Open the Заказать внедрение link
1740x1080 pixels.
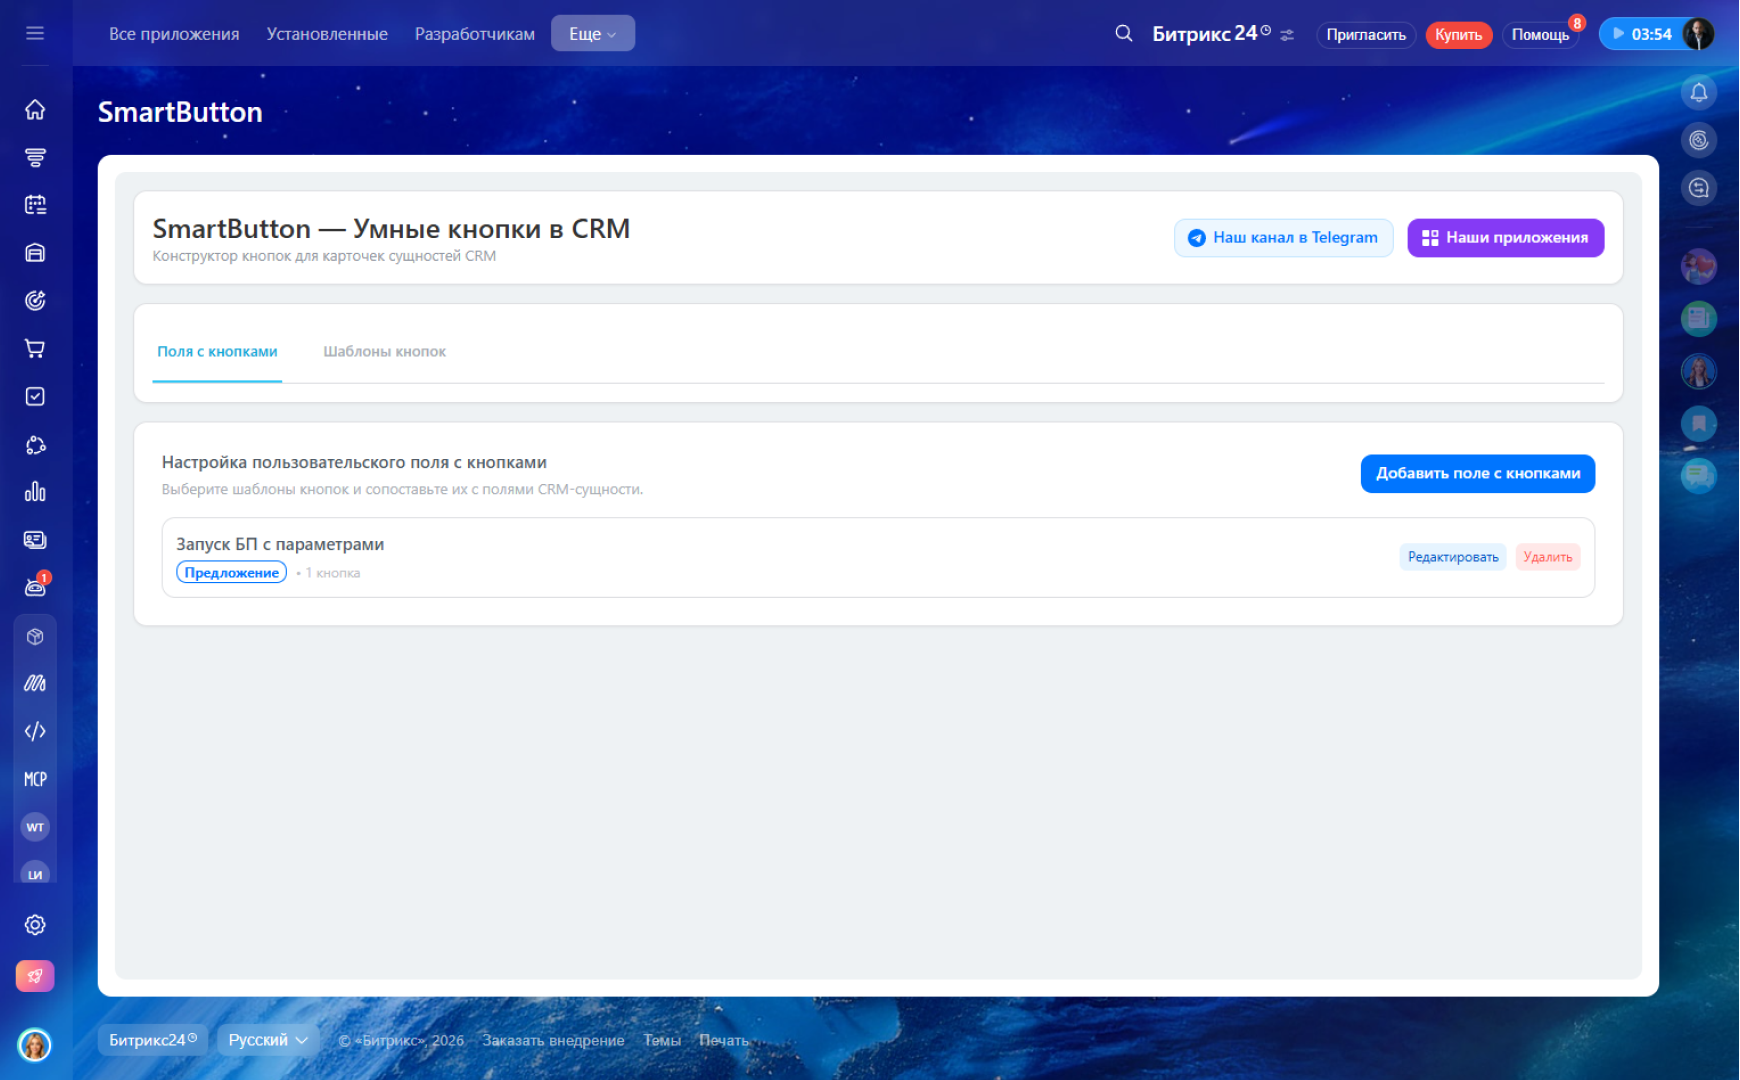tap(553, 1041)
